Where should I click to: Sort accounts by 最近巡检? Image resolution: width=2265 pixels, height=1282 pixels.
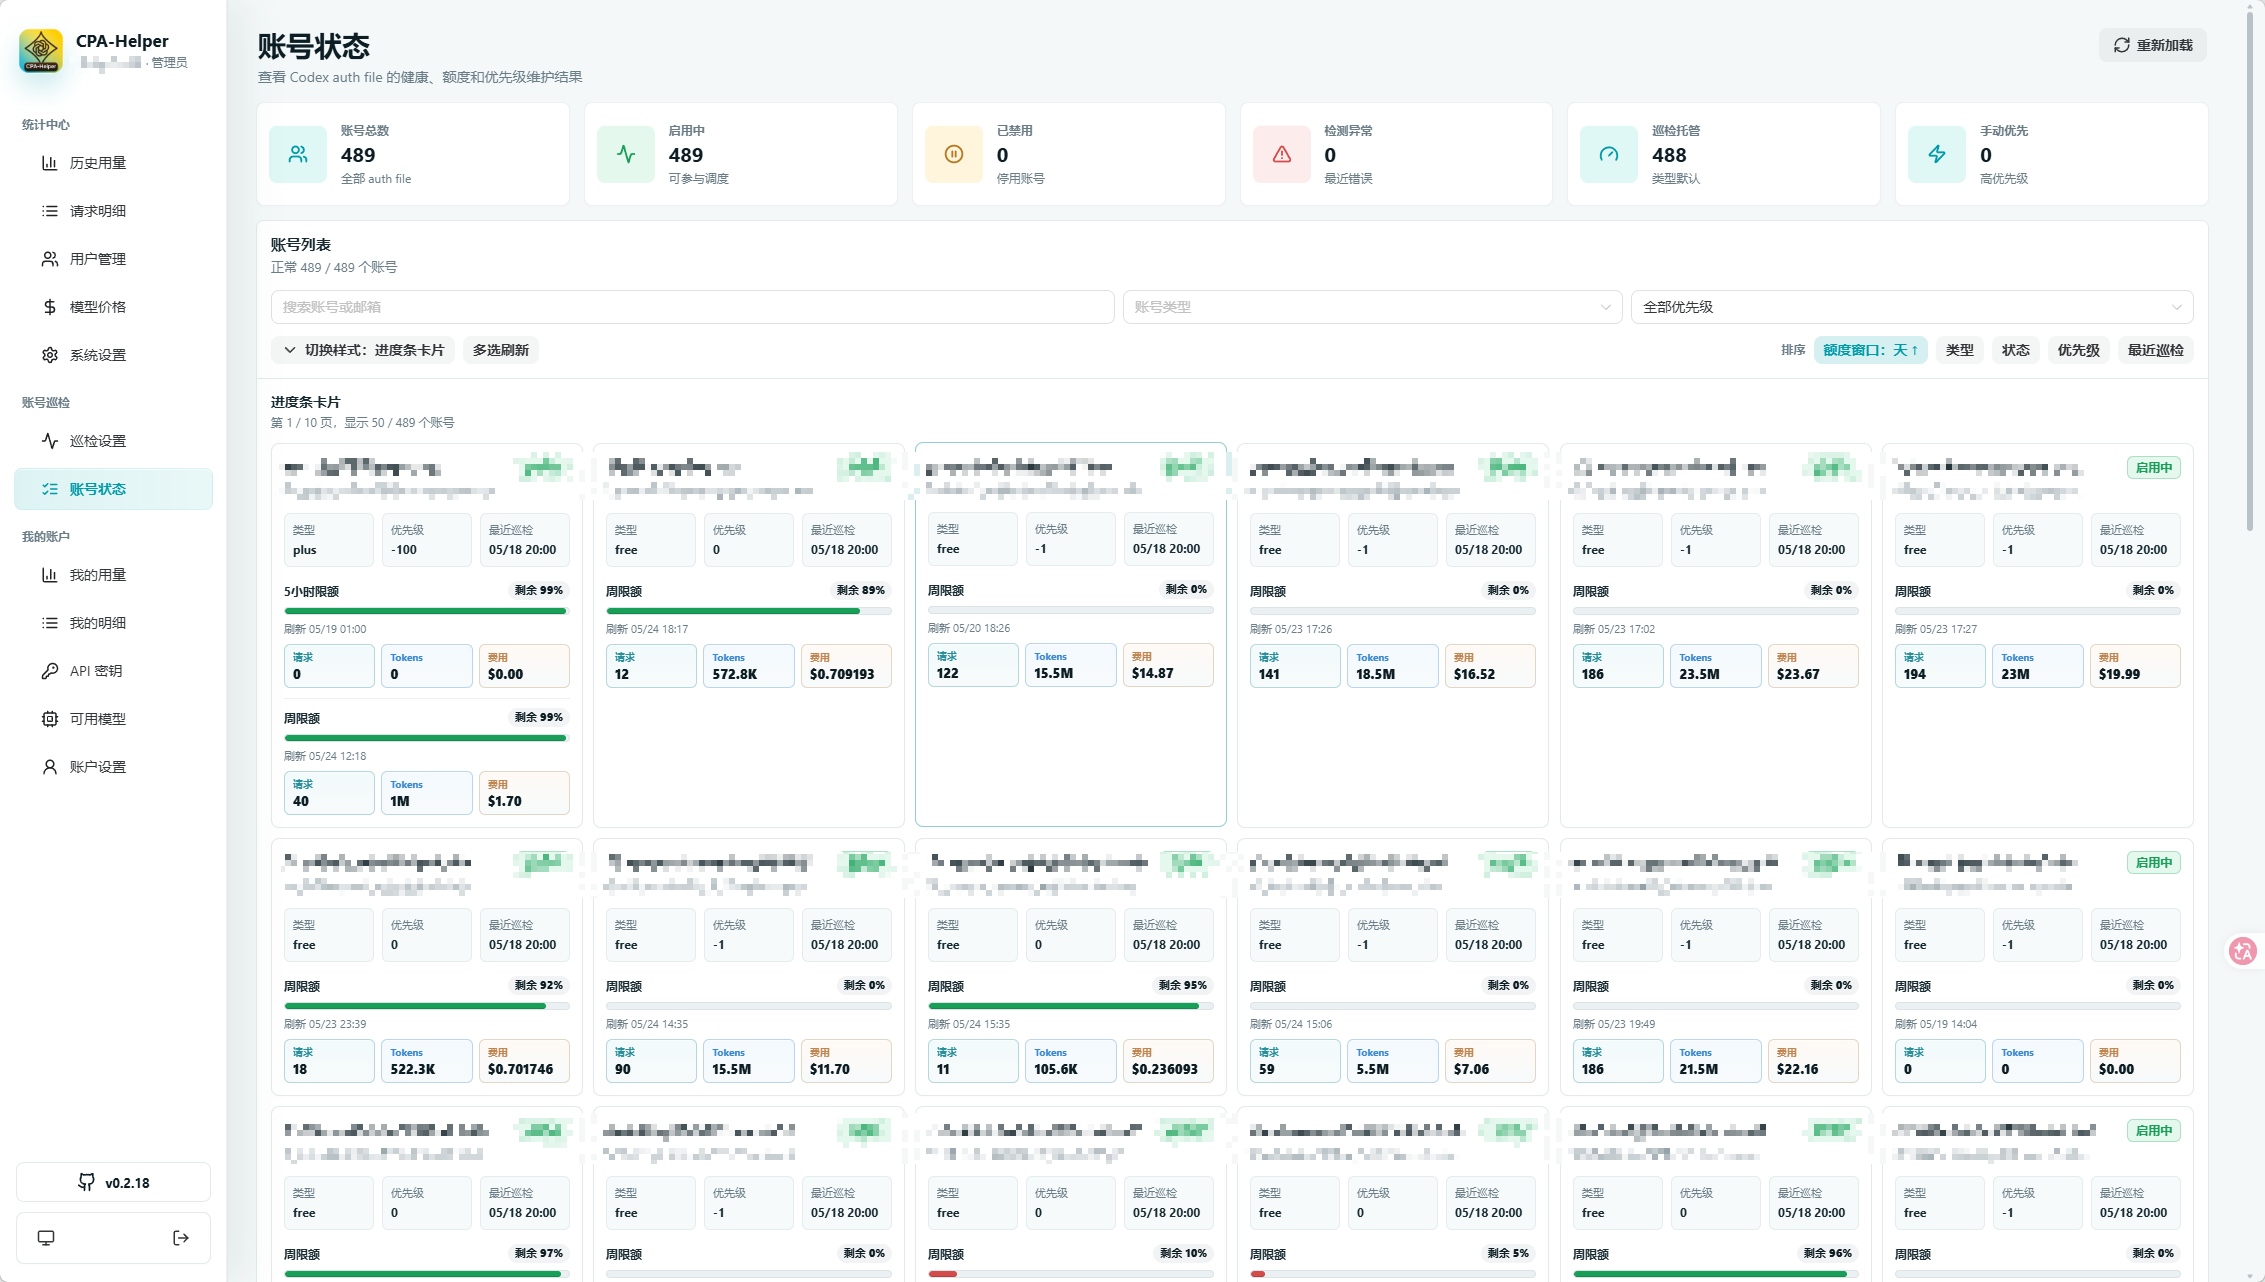[x=2155, y=350]
